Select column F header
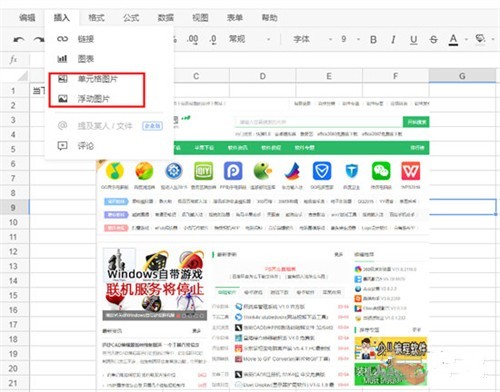The height and width of the screenshot is (392, 500). pos(395,76)
